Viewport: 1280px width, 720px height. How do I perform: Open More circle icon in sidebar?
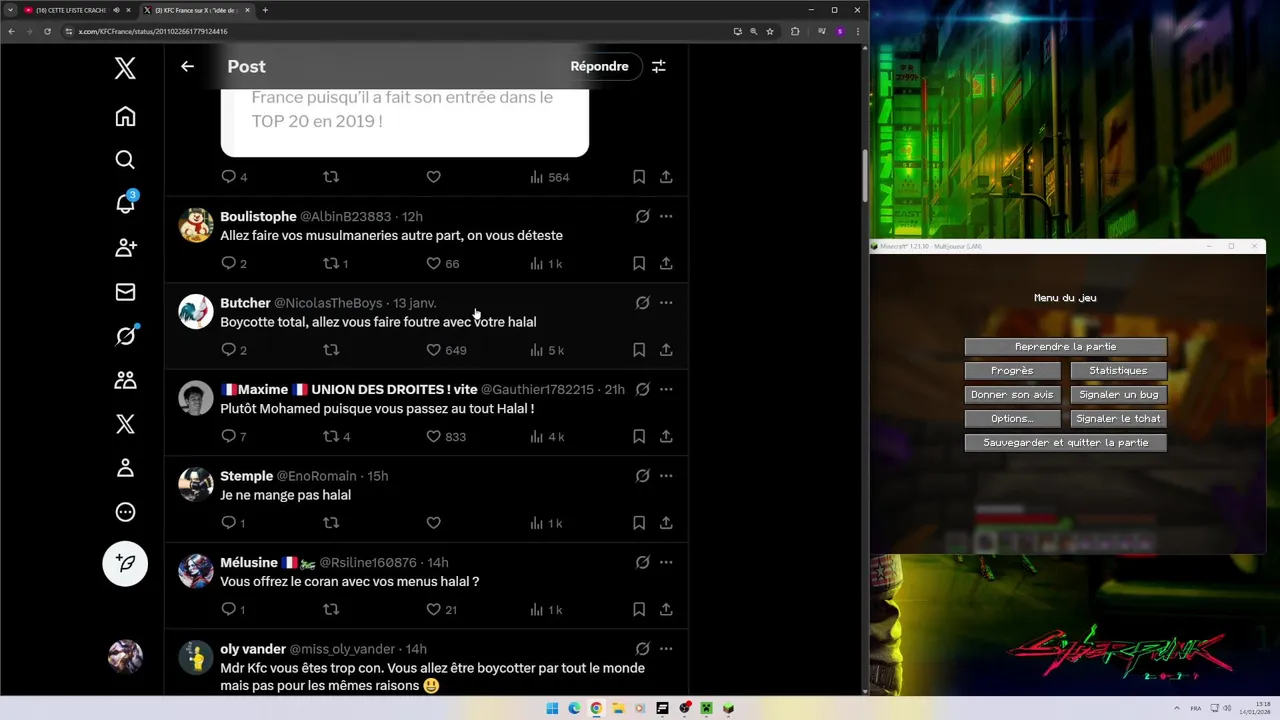125,512
